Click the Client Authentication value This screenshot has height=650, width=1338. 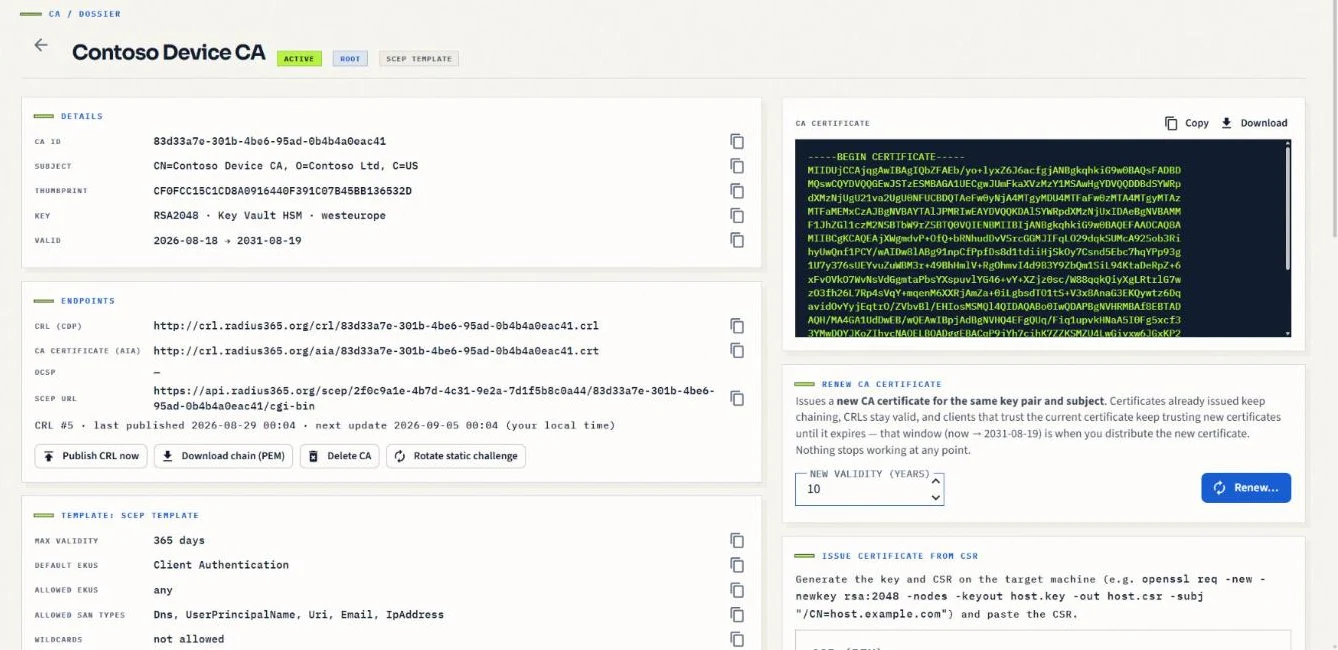pyautogui.click(x=221, y=565)
